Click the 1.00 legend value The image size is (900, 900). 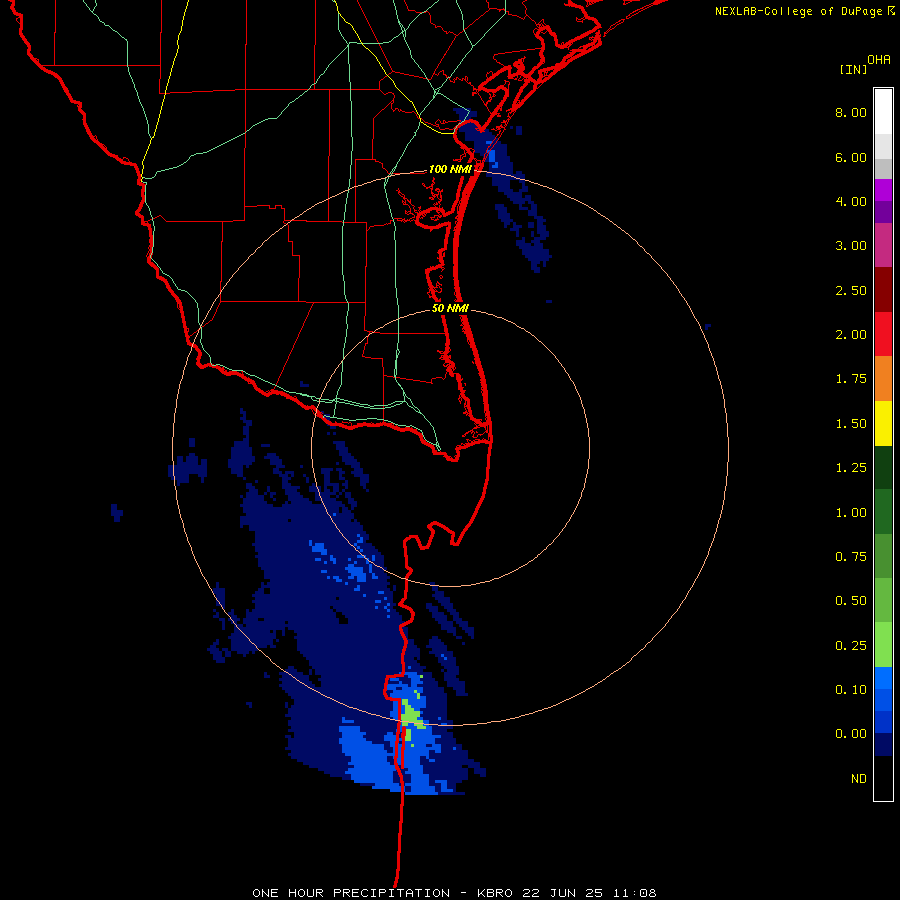point(851,513)
